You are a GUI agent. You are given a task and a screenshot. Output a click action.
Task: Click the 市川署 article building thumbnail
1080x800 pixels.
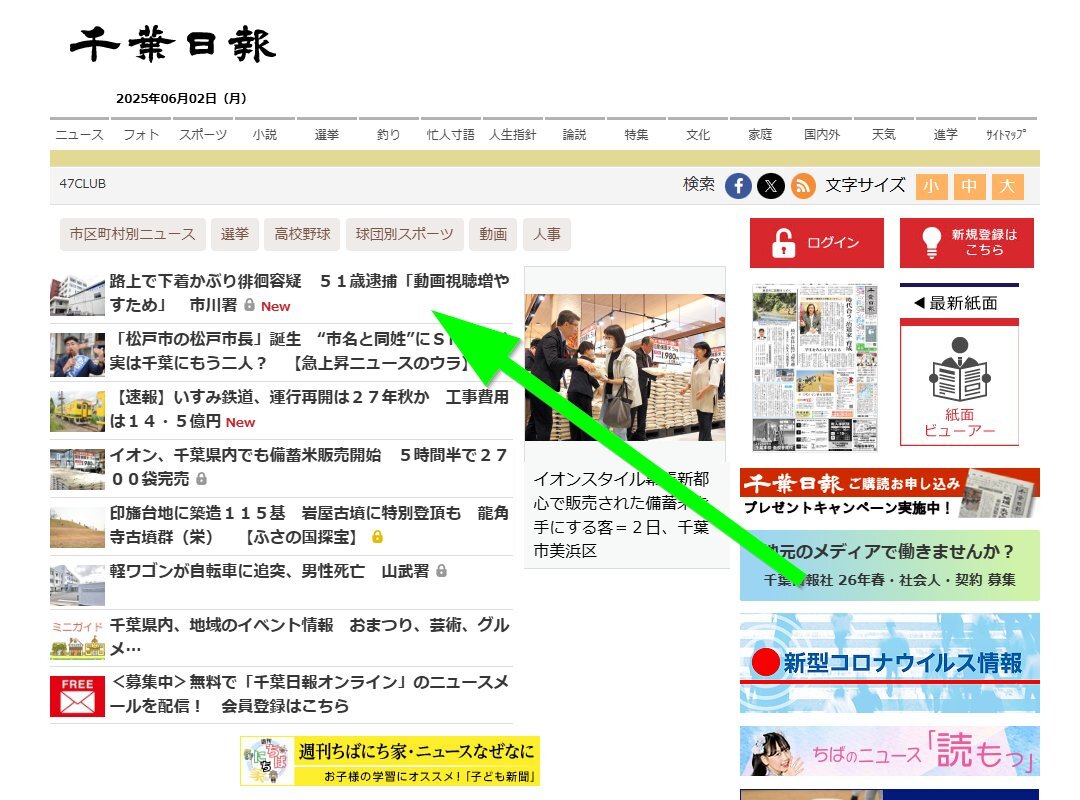[77, 295]
